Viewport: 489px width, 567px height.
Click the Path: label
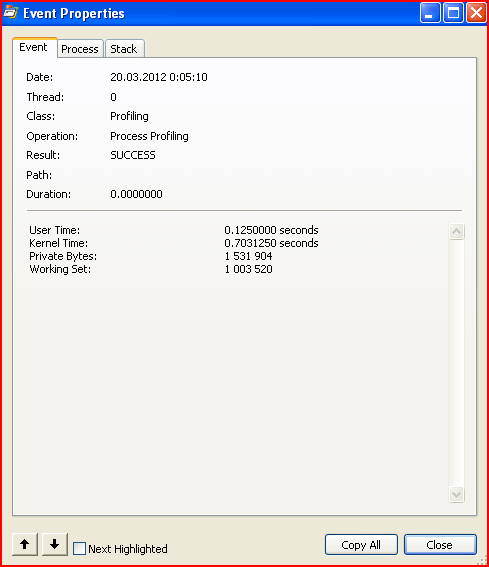coord(39,175)
